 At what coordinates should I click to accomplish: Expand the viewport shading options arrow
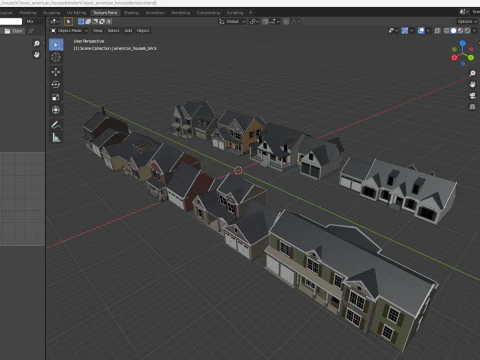[x=475, y=31]
